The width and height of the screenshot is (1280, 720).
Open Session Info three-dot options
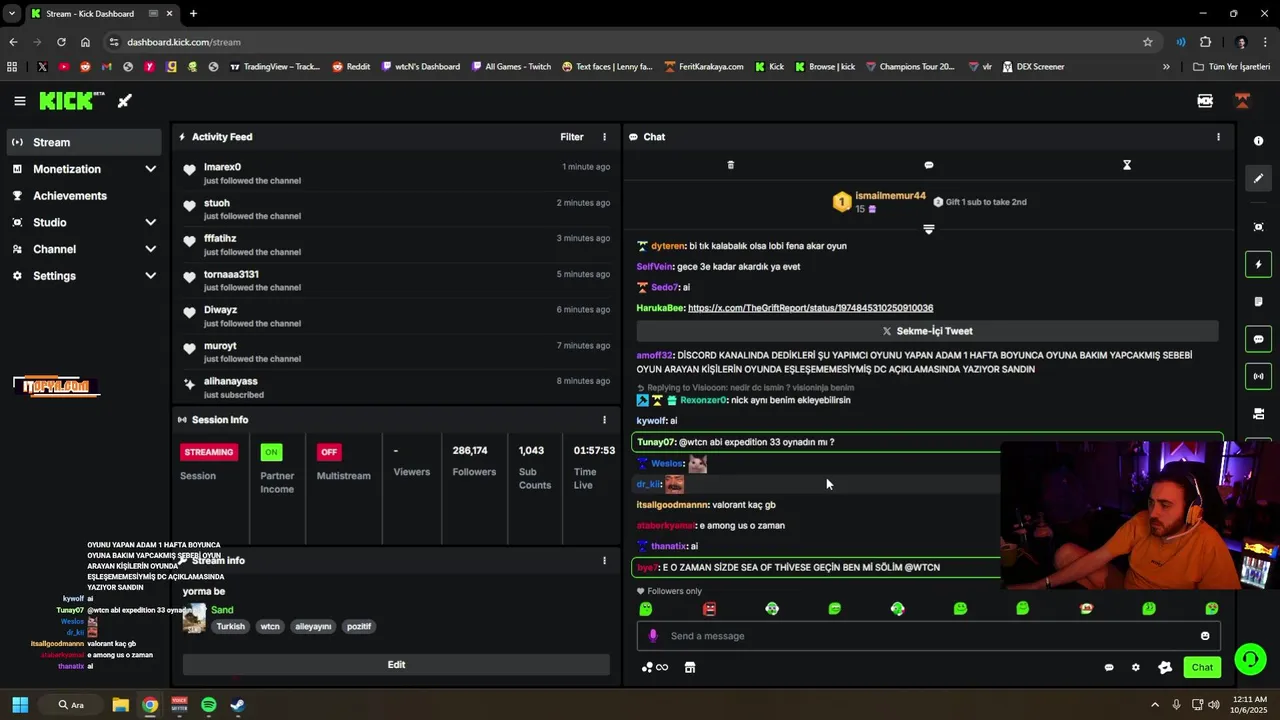coord(604,420)
